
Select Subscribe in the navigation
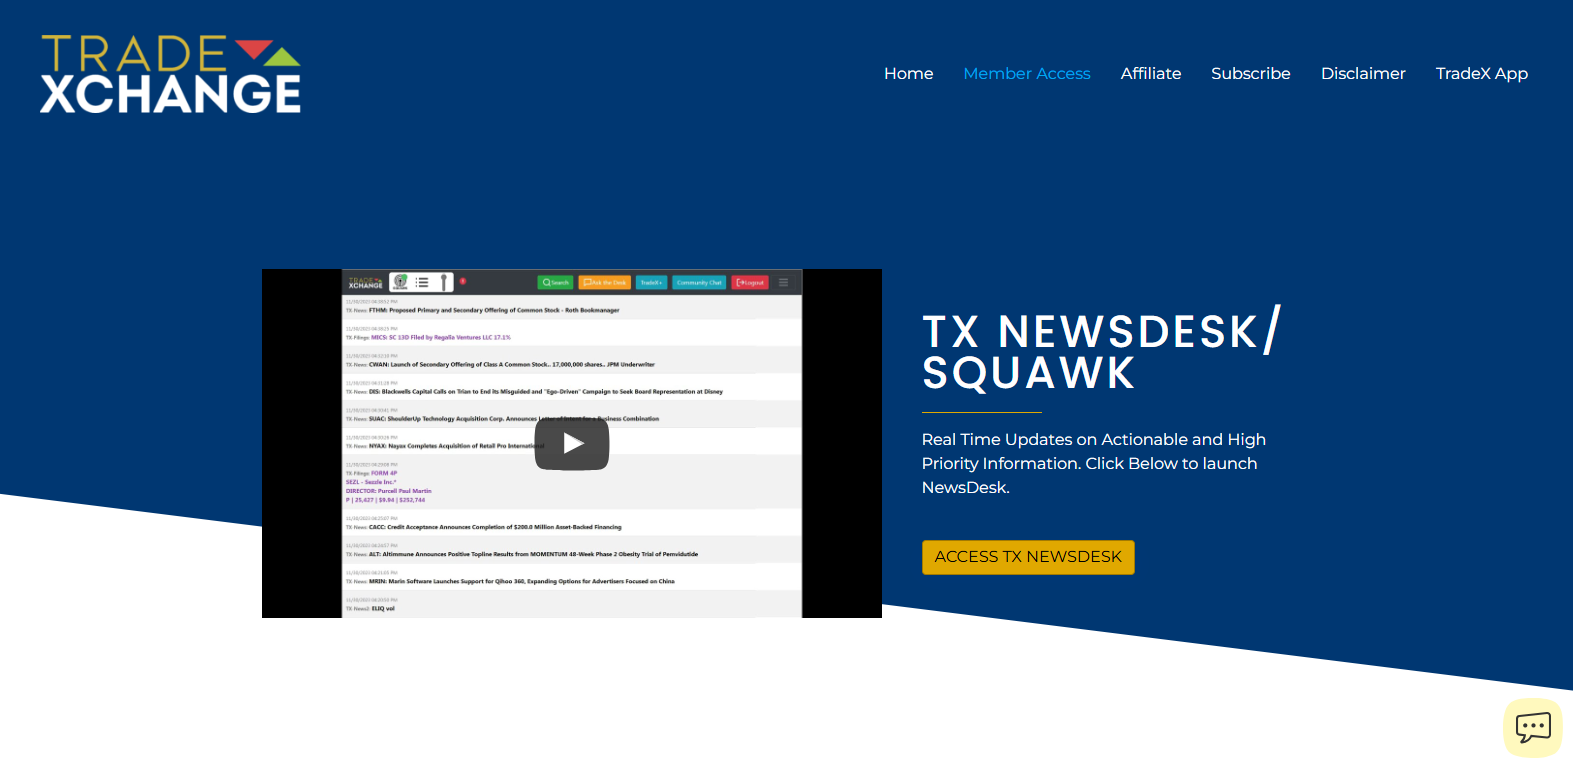pyautogui.click(x=1250, y=74)
